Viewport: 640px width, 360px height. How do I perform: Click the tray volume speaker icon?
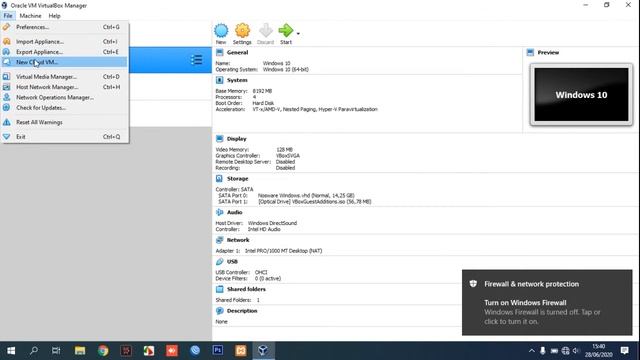pos(576,351)
